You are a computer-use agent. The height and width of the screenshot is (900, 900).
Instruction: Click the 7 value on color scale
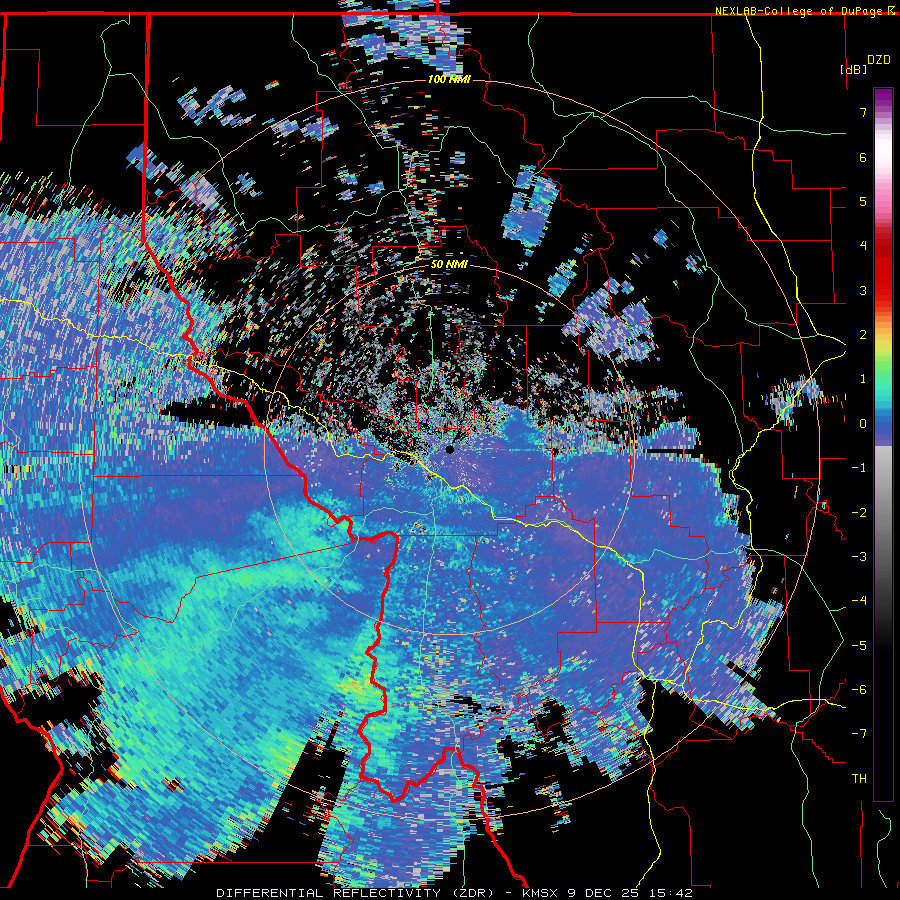(863, 112)
